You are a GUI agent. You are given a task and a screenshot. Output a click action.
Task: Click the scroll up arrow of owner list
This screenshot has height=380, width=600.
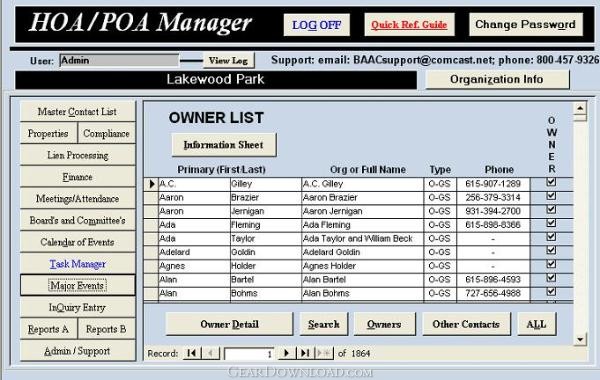[x=580, y=108]
